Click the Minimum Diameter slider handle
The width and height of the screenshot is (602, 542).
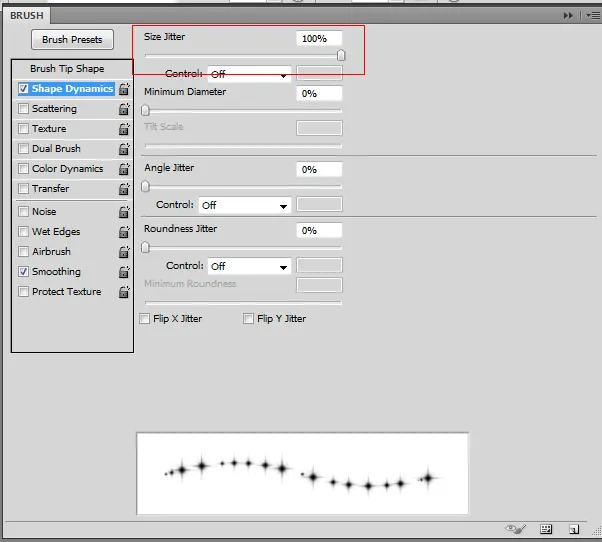[145, 111]
